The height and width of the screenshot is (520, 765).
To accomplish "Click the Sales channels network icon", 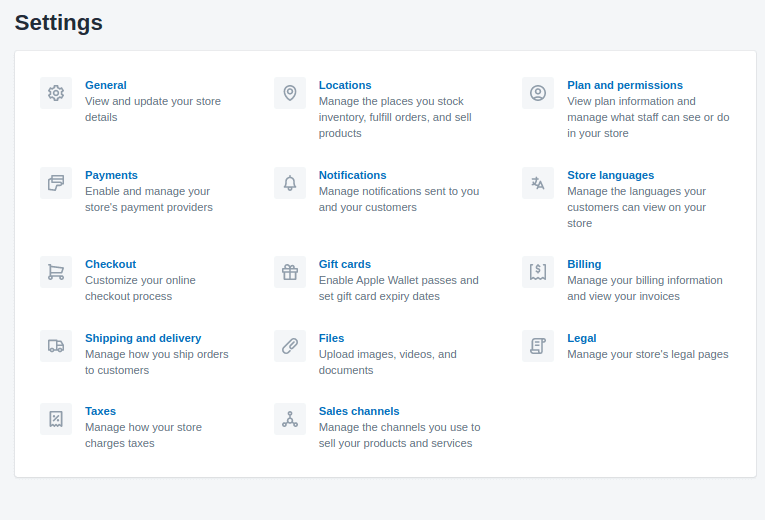I will [x=290, y=419].
